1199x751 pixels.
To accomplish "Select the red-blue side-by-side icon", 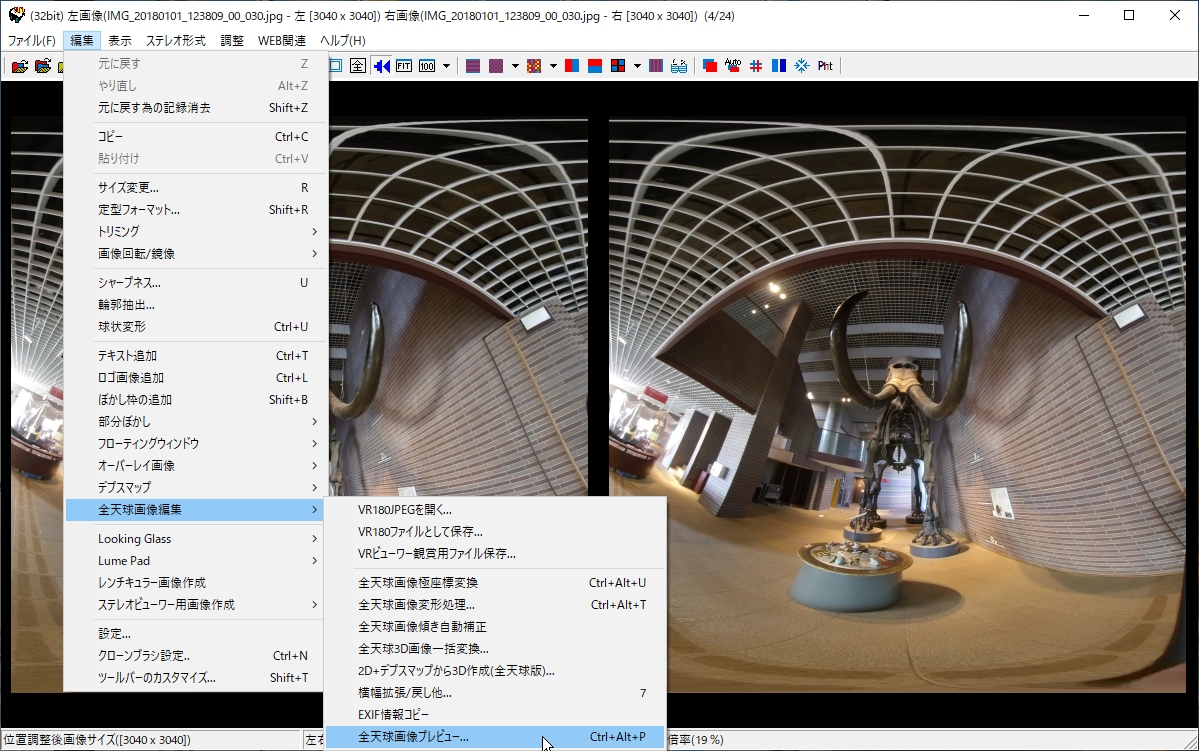I will (x=572, y=66).
